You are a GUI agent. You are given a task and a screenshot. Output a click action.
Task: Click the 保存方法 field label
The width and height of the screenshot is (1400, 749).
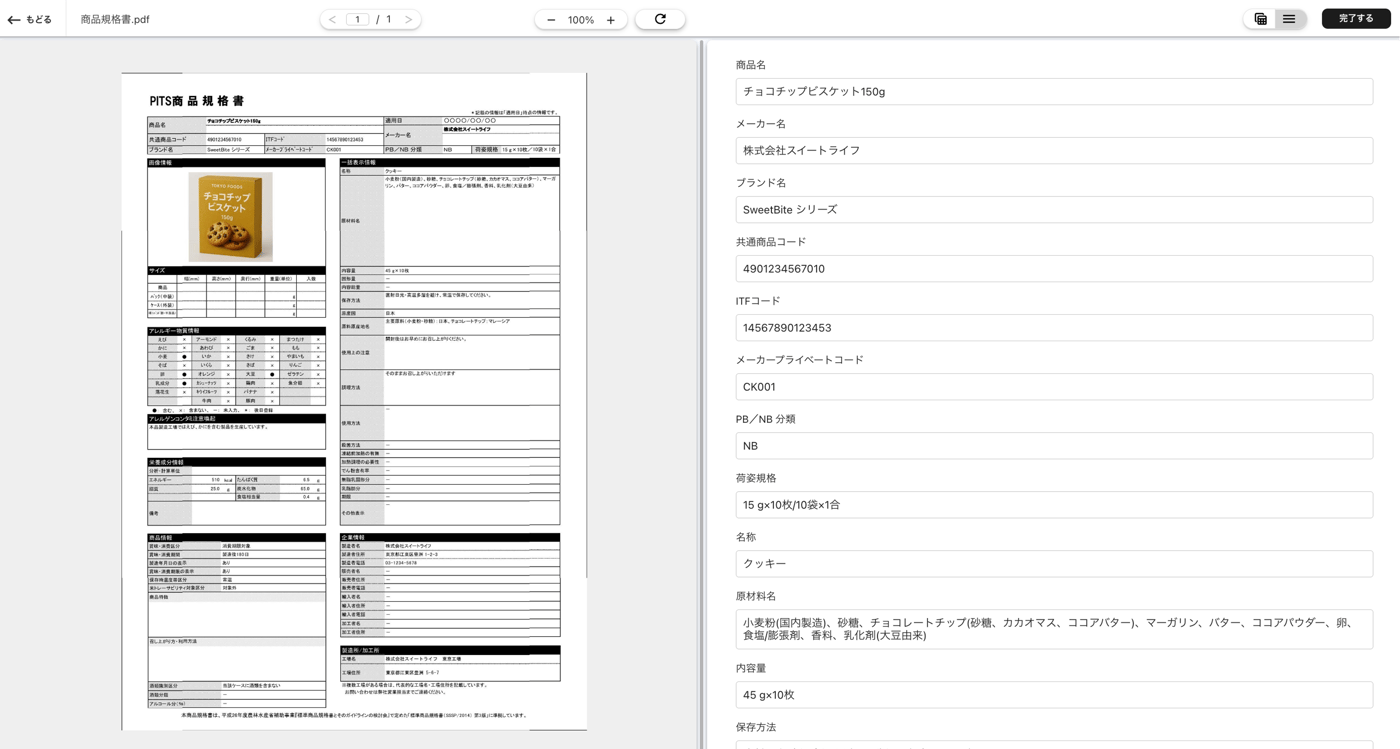(x=756, y=727)
